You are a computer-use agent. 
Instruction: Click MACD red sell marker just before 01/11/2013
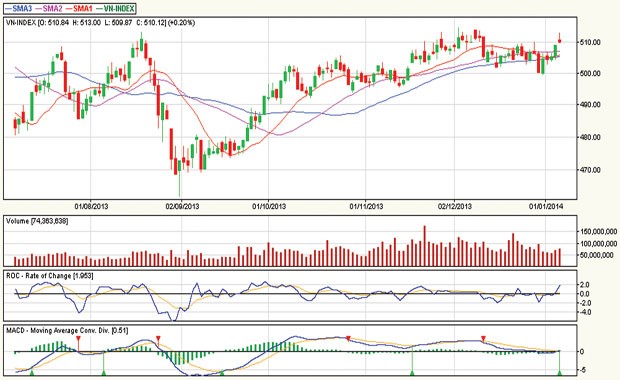[x=348, y=338]
